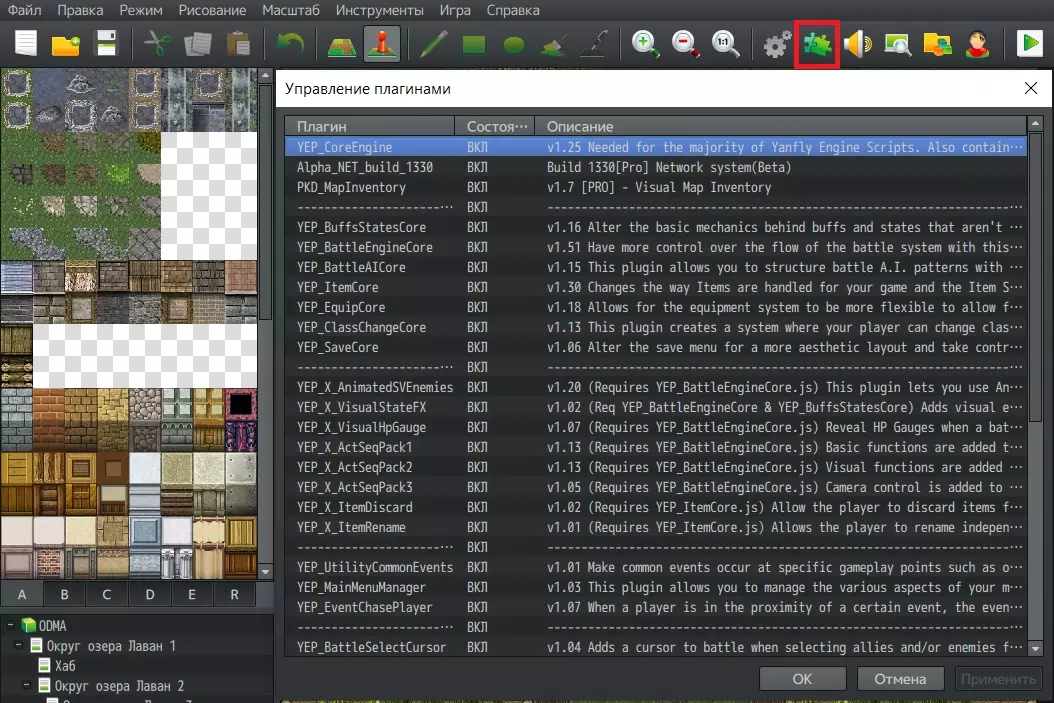Screen dimensions: 1054x703
Task: Open the Database gear icon
Action: 776,45
